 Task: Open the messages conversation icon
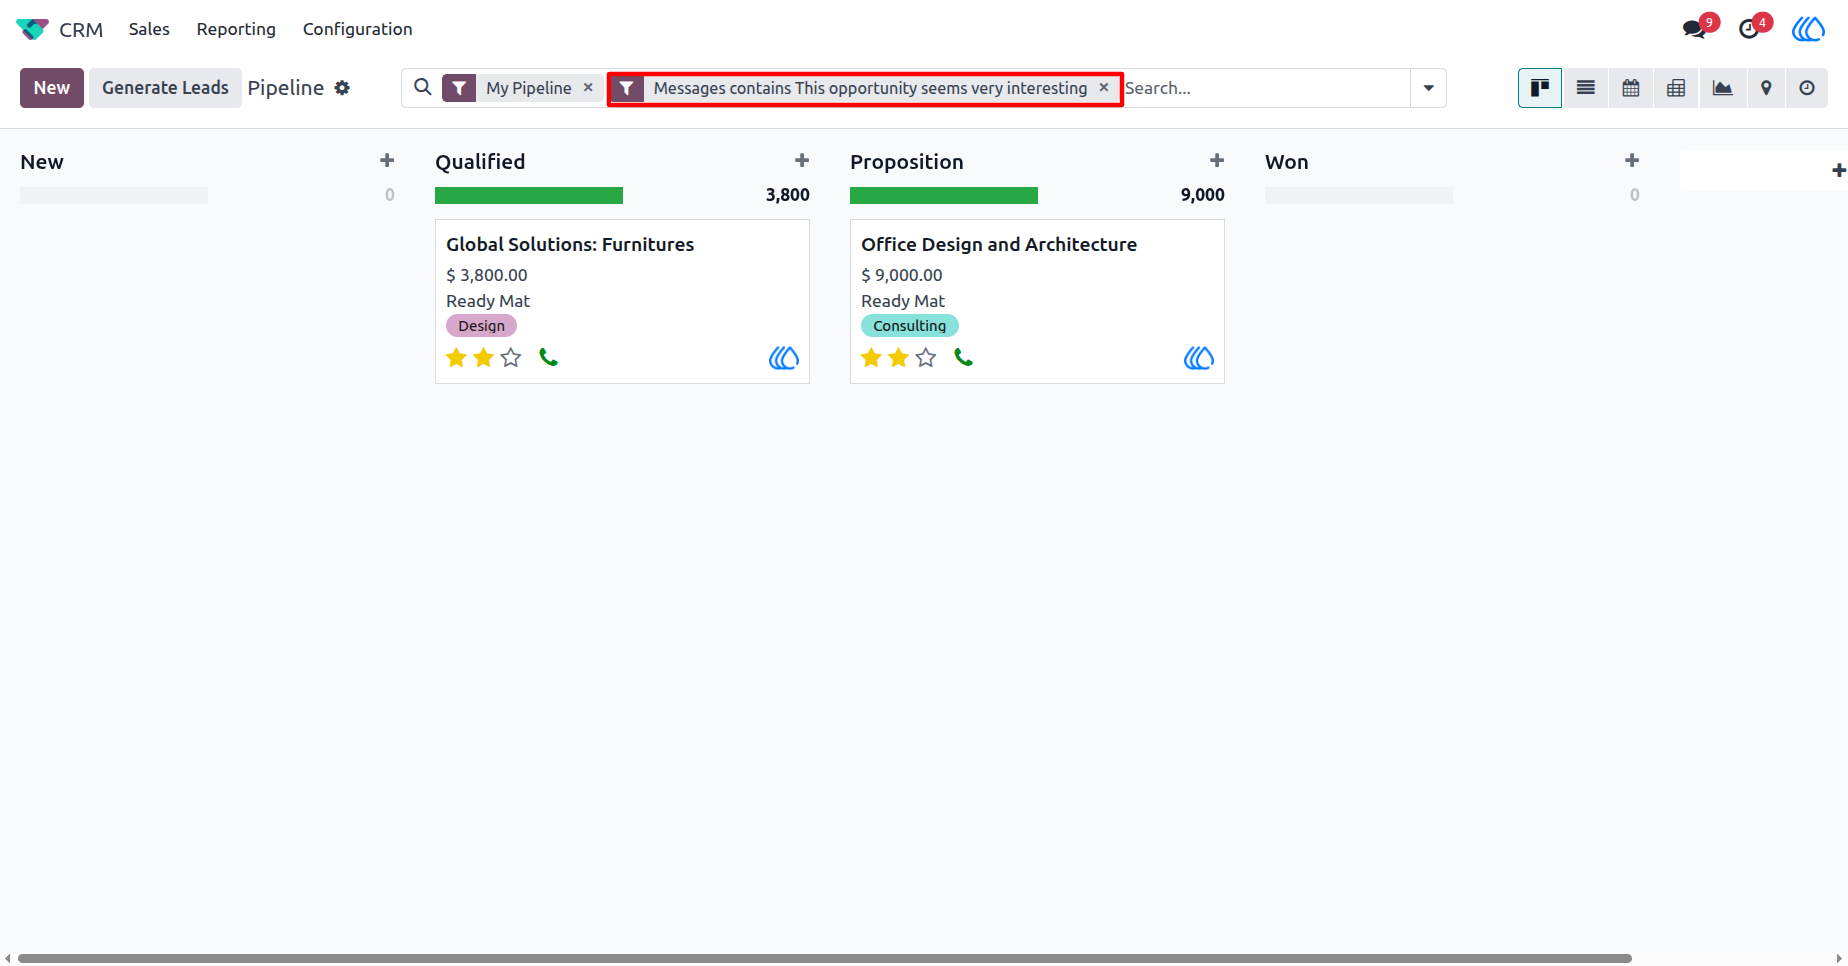tap(1695, 29)
